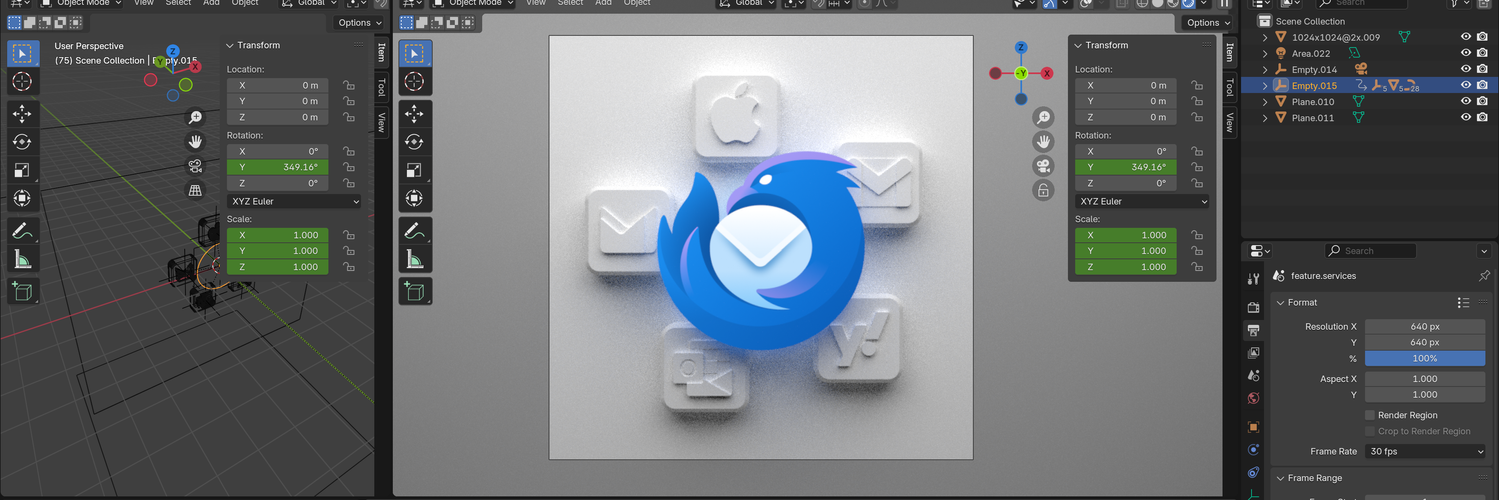Viewport: 1499px width, 500px height.
Task: Expand Empty.015 tree item
Action: pyautogui.click(x=1265, y=85)
